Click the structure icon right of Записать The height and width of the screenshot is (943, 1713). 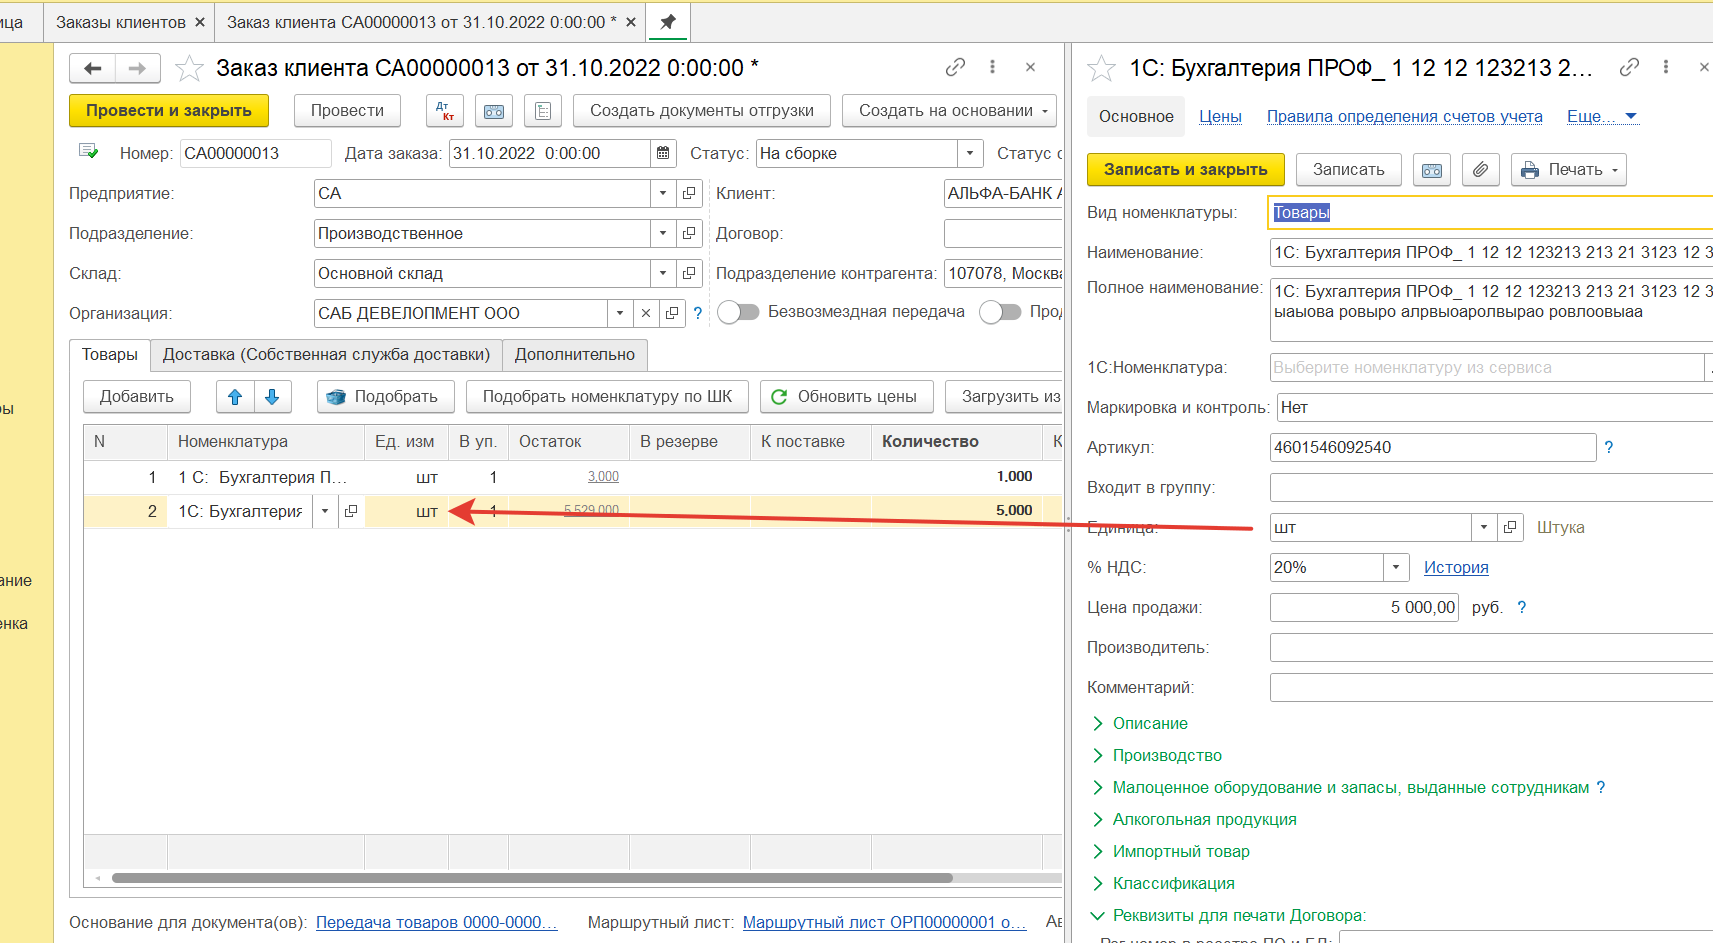pyautogui.click(x=1432, y=170)
